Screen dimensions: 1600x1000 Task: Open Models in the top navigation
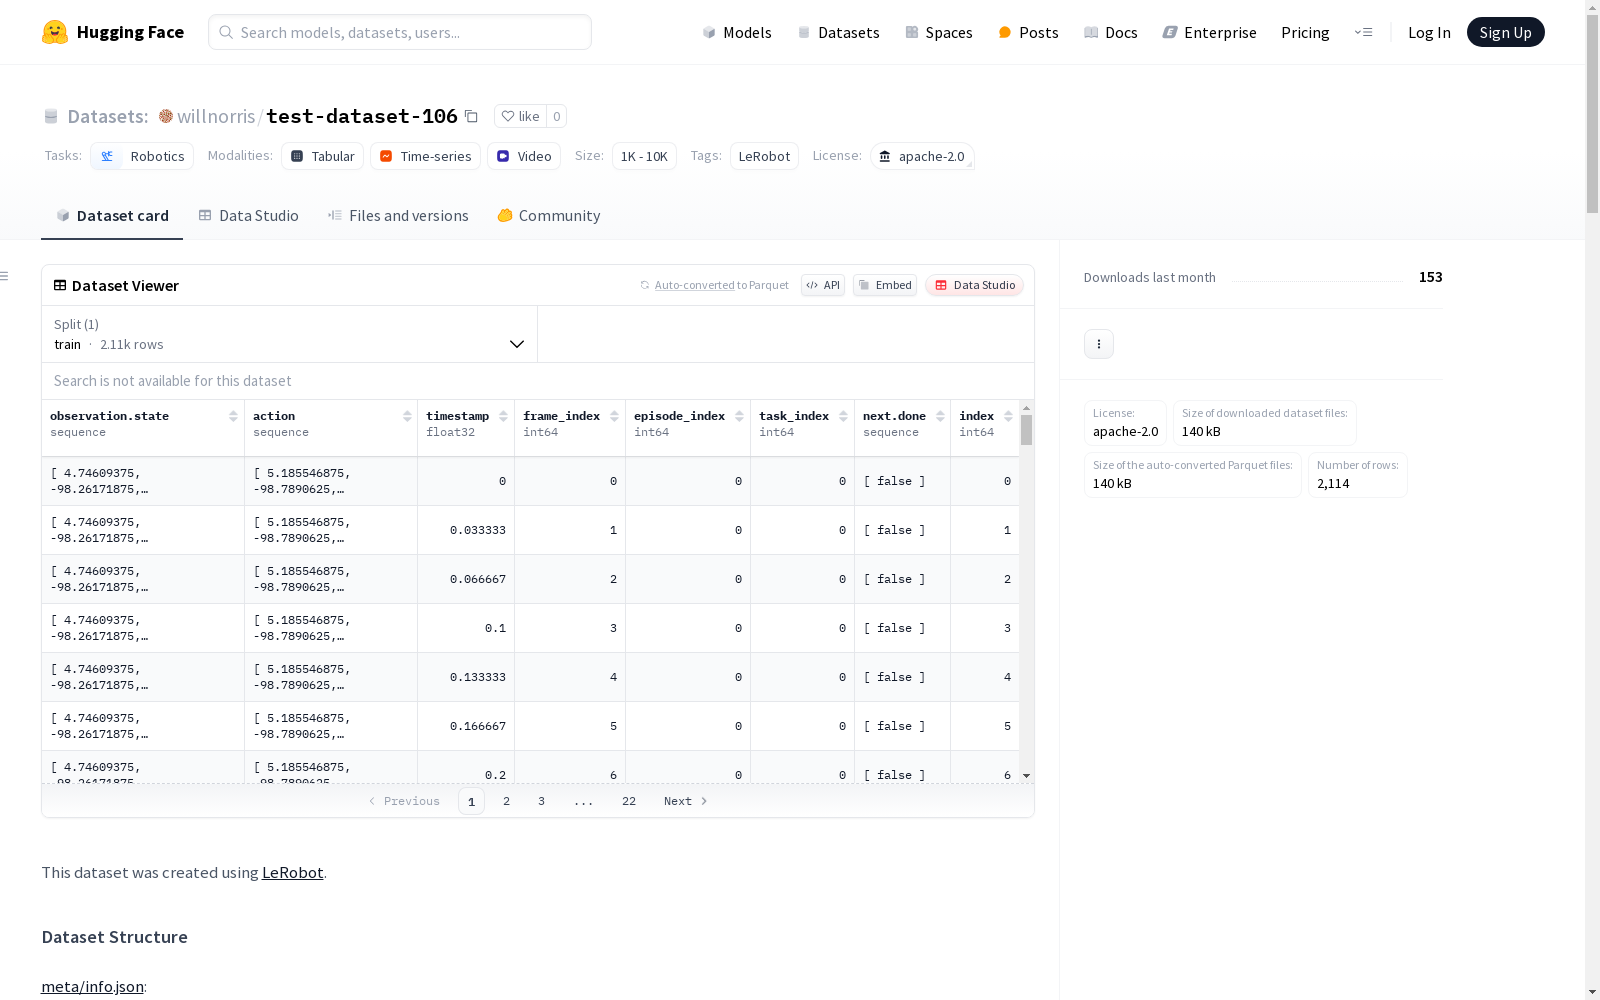click(x=737, y=32)
